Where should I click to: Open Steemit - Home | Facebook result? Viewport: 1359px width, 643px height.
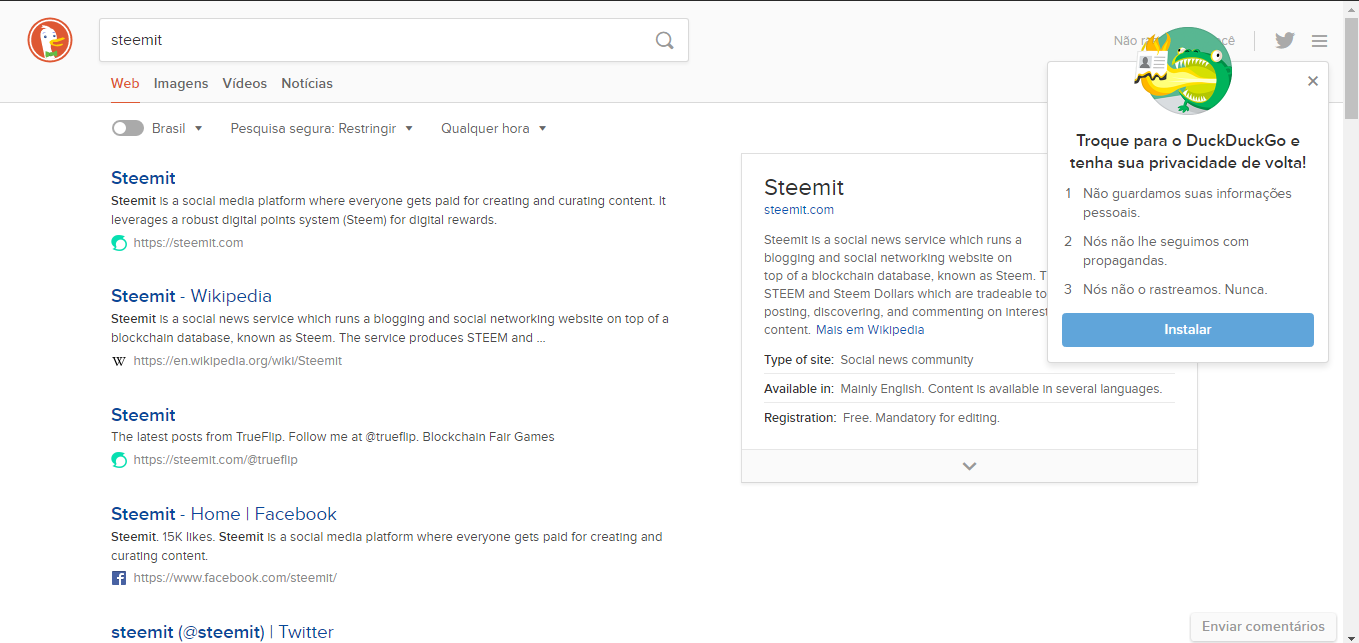click(x=224, y=514)
